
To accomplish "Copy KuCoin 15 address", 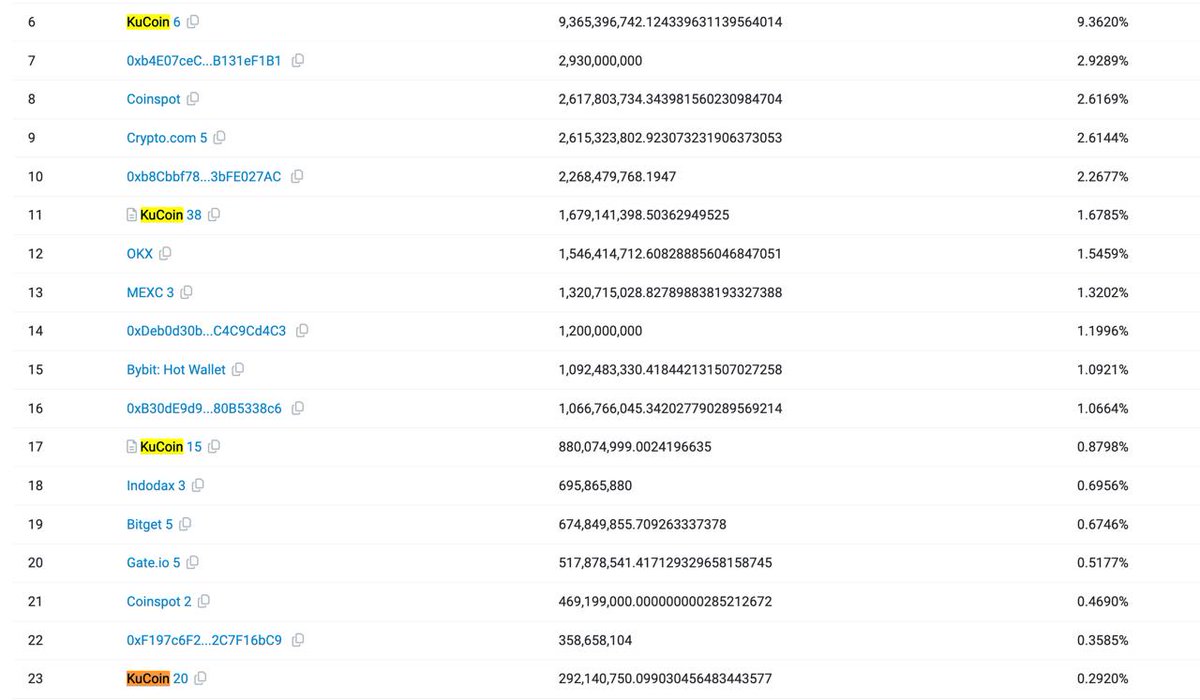I will coord(214,447).
